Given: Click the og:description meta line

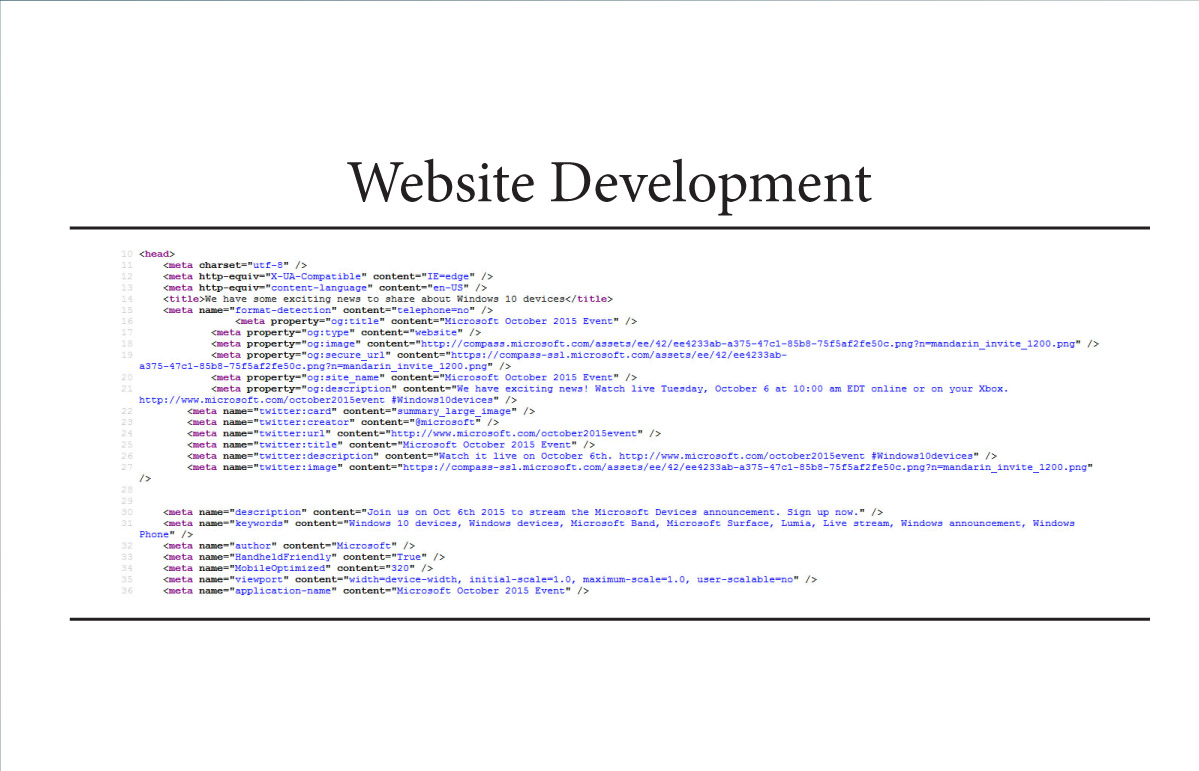Looking at the screenshot, I should coord(609,389).
